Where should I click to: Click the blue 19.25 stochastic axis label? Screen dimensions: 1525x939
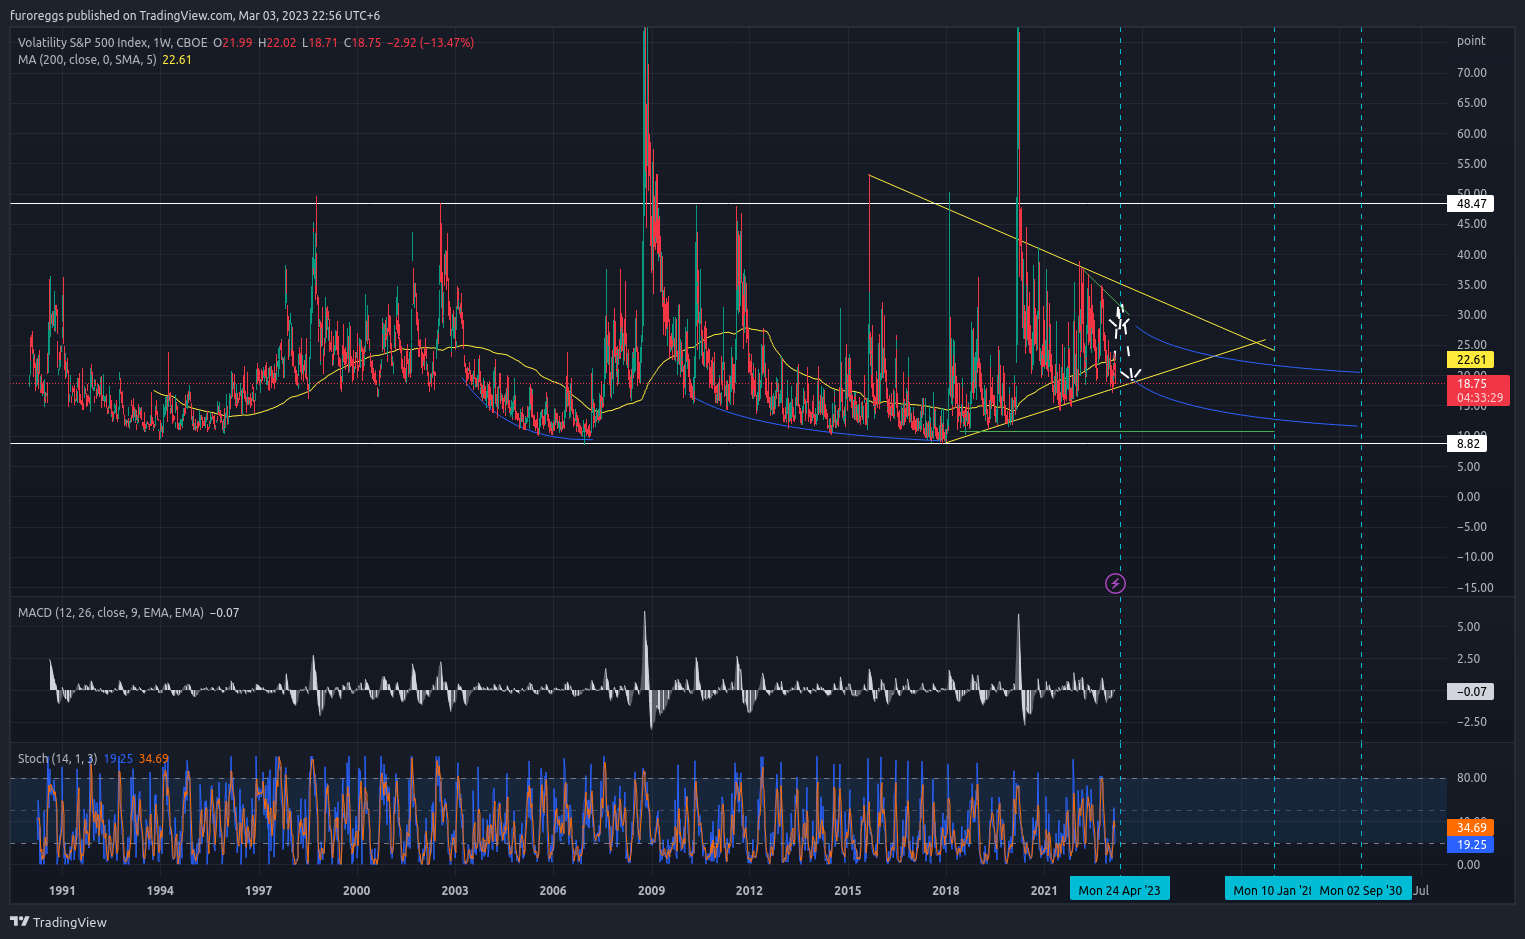1470,845
